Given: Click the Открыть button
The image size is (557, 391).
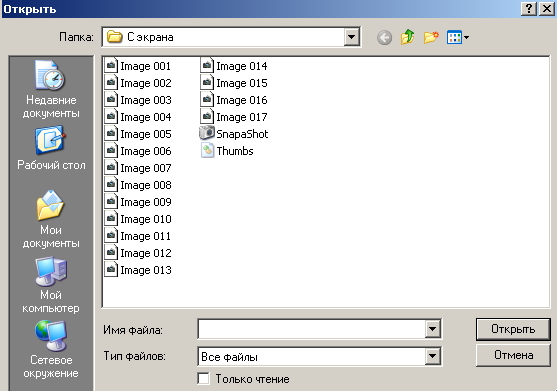Looking at the screenshot, I should (x=513, y=329).
